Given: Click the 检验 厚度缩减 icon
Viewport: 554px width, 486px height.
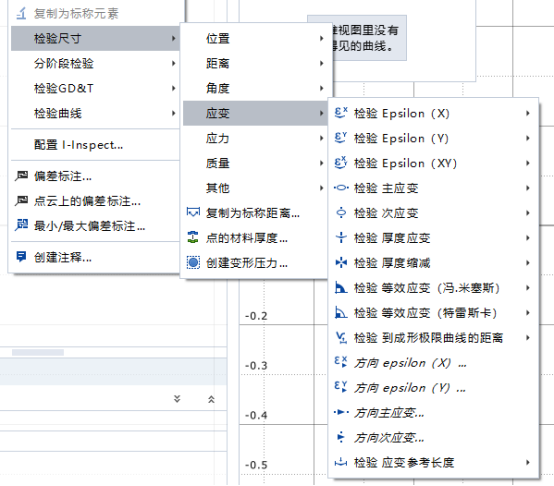Looking at the screenshot, I should 341,262.
